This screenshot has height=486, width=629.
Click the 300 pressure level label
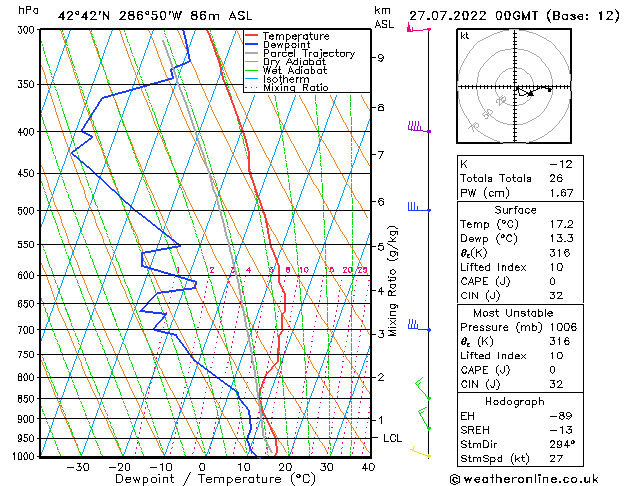(x=27, y=30)
